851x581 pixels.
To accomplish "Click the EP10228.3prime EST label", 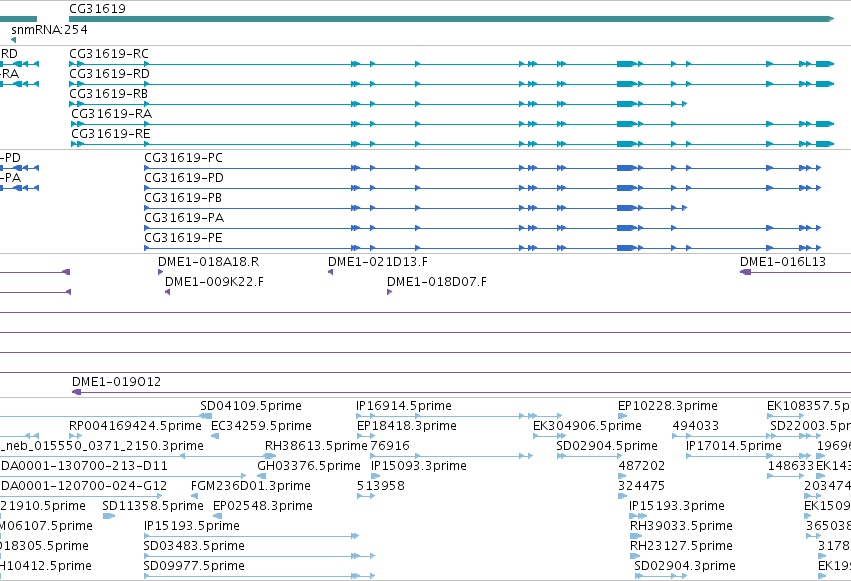I will (668, 406).
